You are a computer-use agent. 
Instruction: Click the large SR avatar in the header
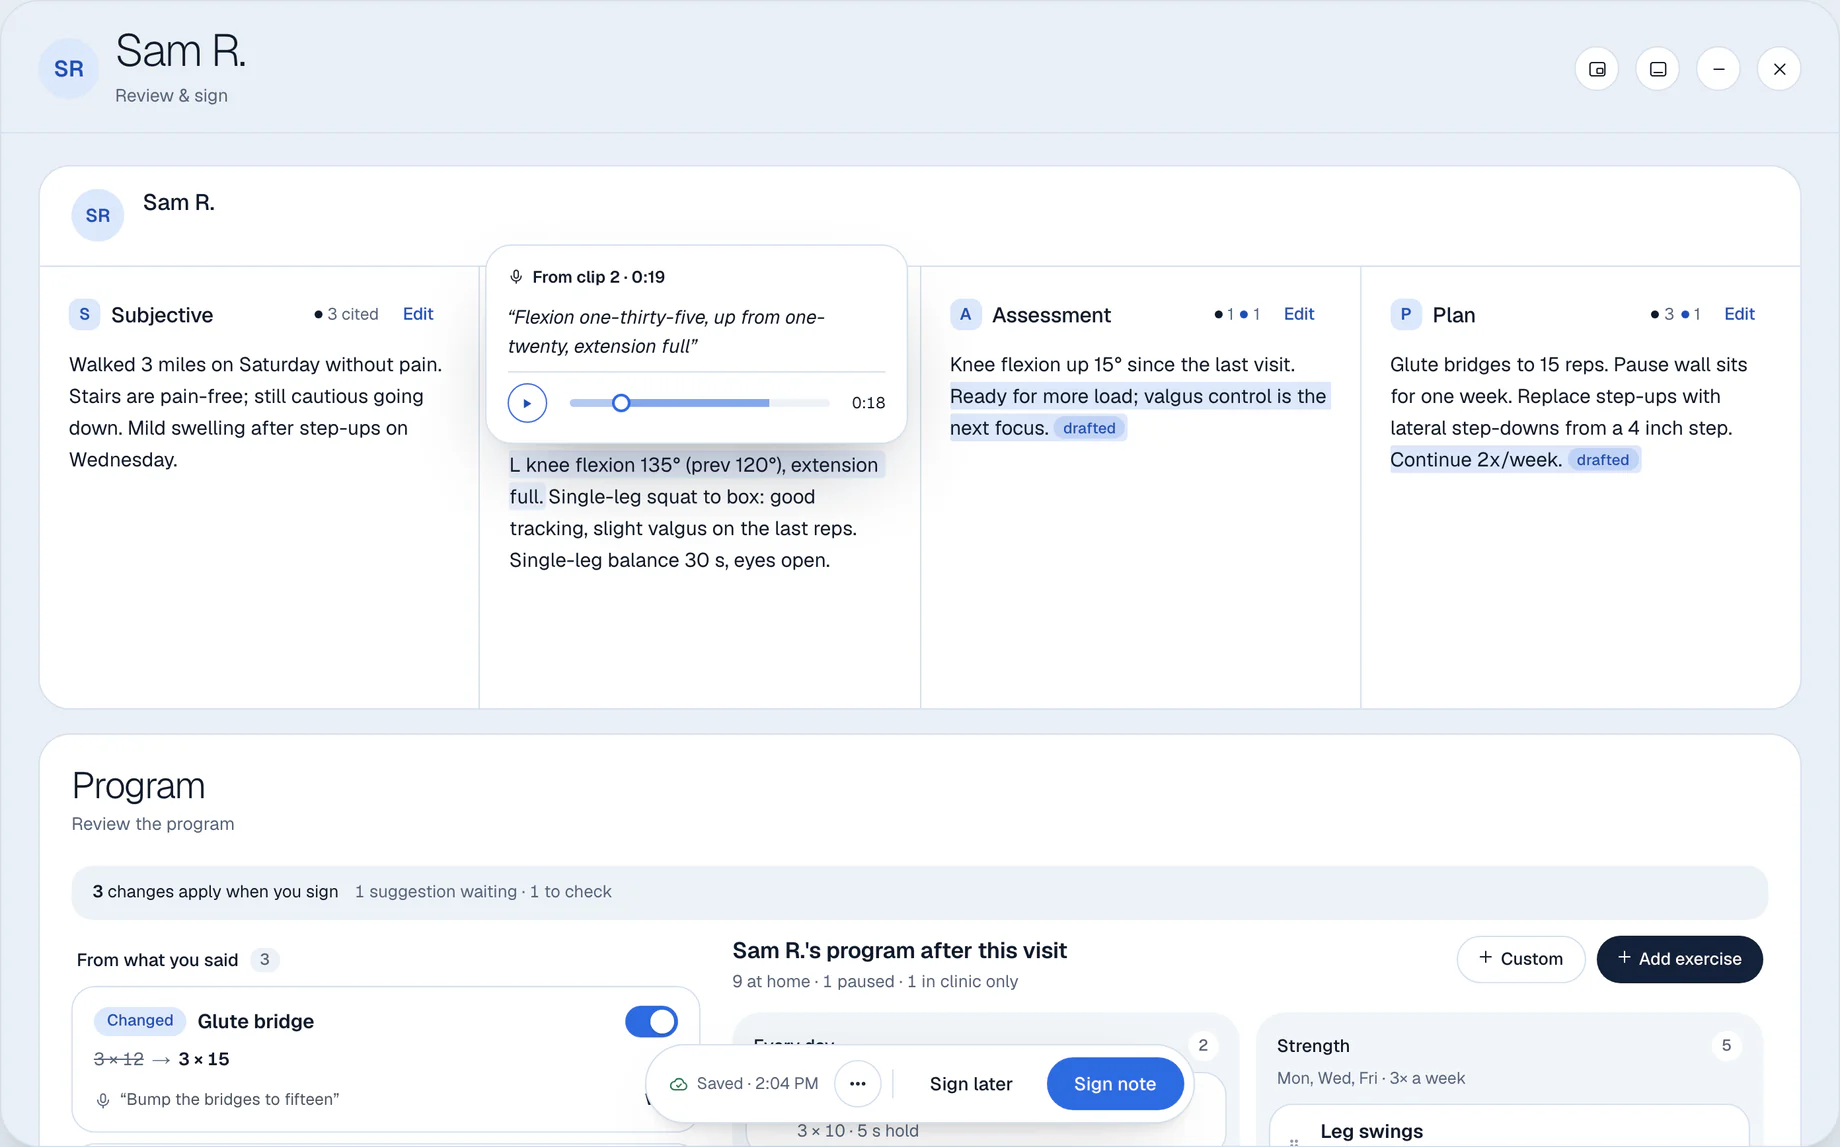(68, 69)
